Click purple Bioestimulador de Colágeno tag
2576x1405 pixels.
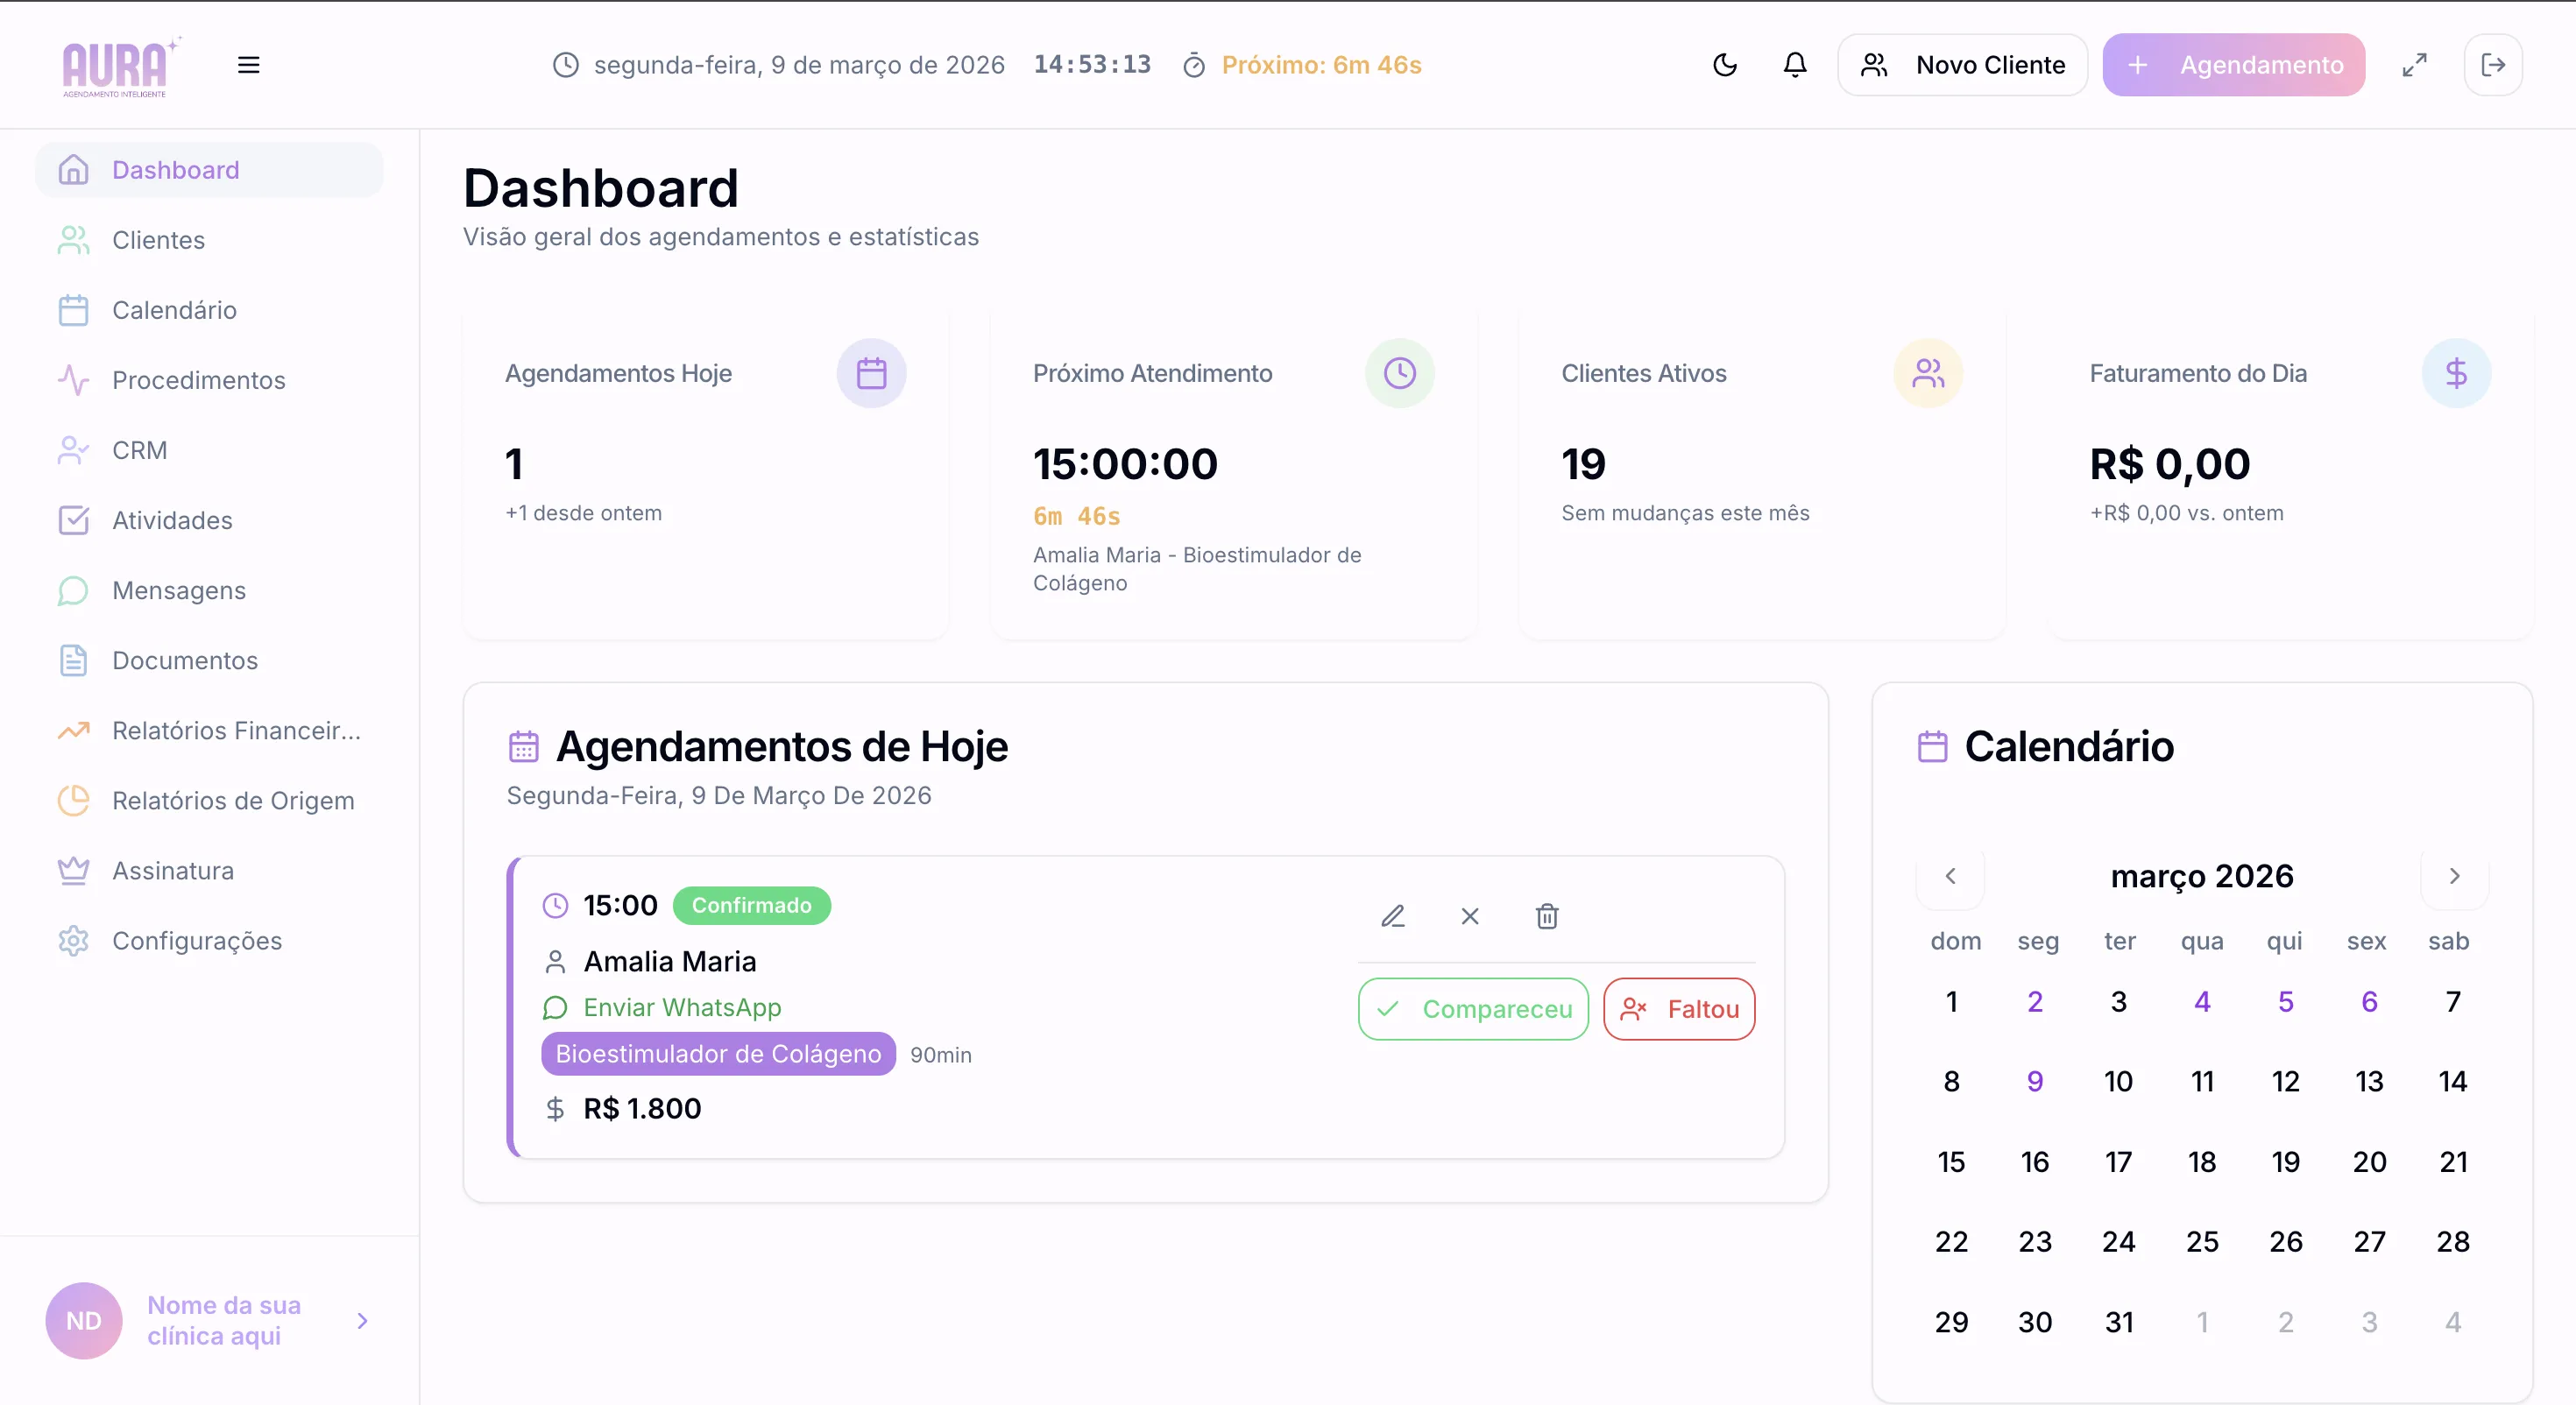[718, 1054]
